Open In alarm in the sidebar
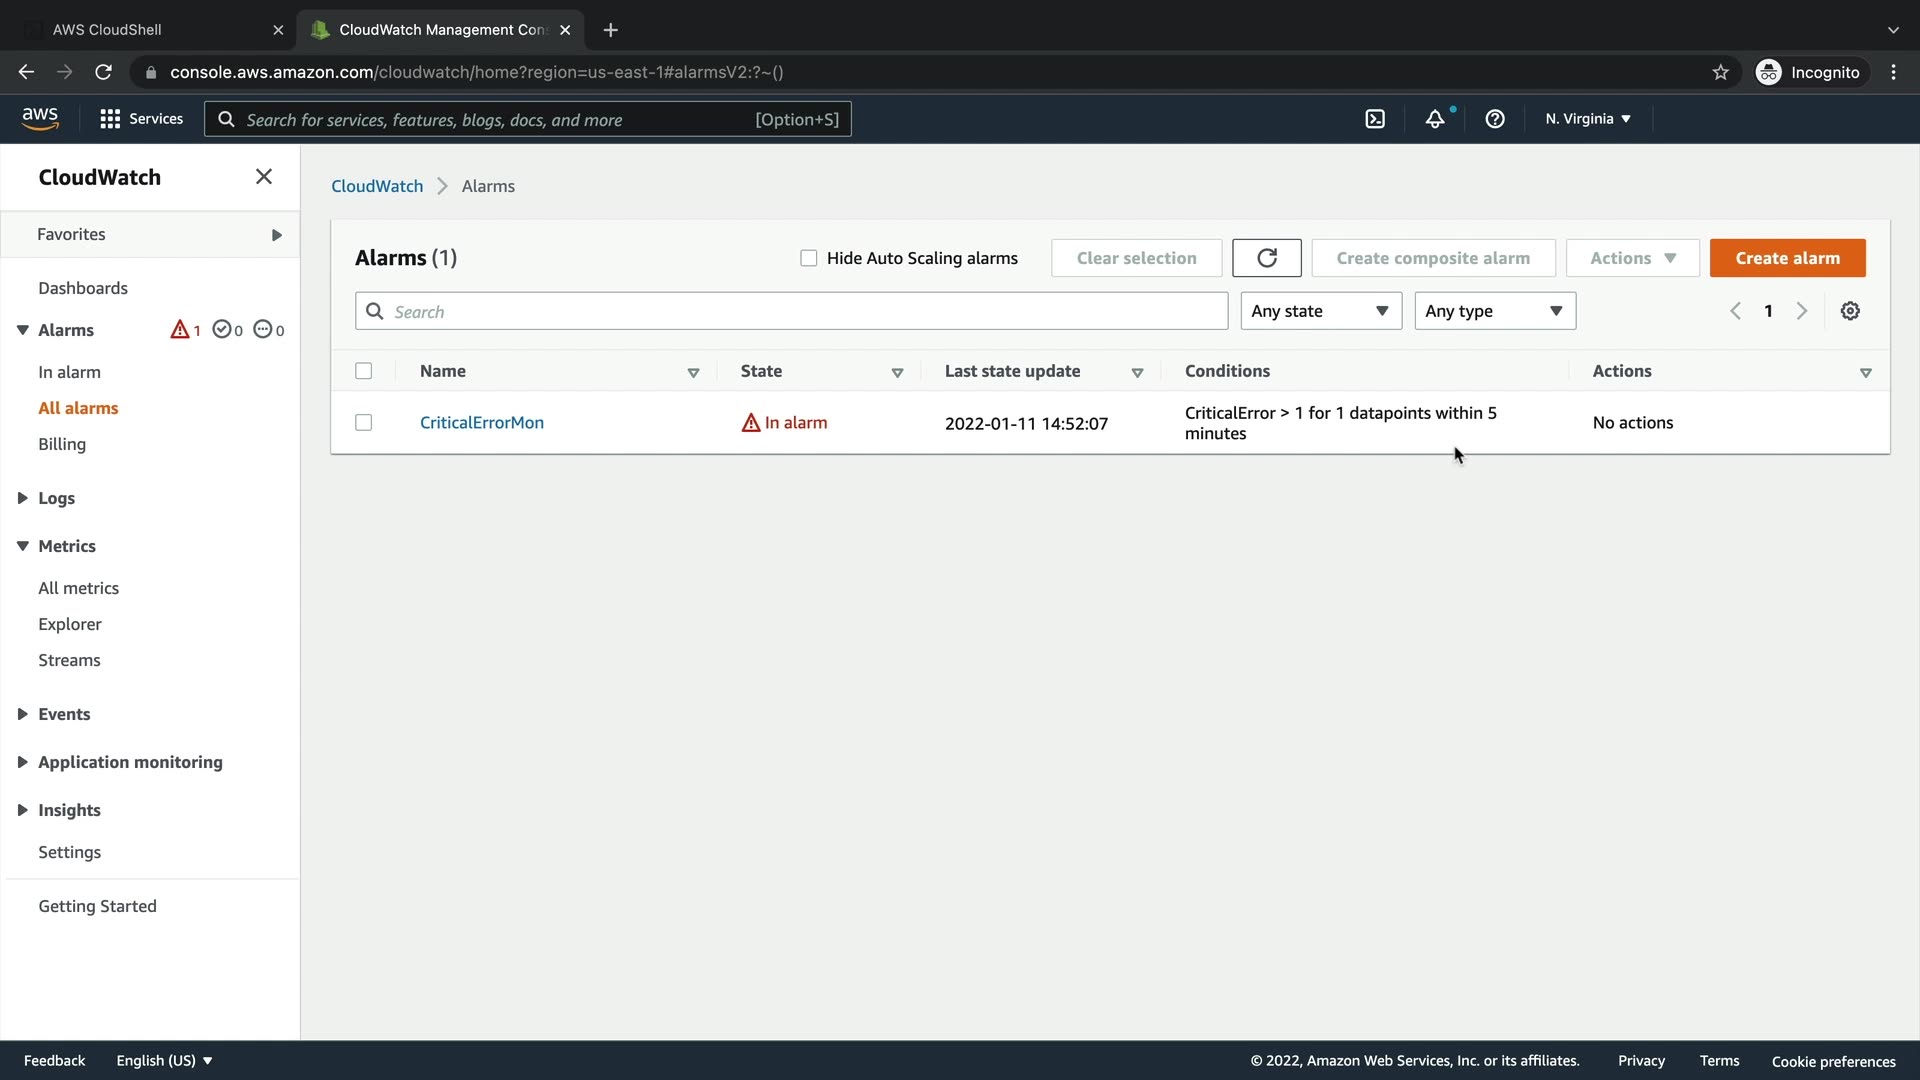The image size is (1920, 1080). tap(69, 372)
